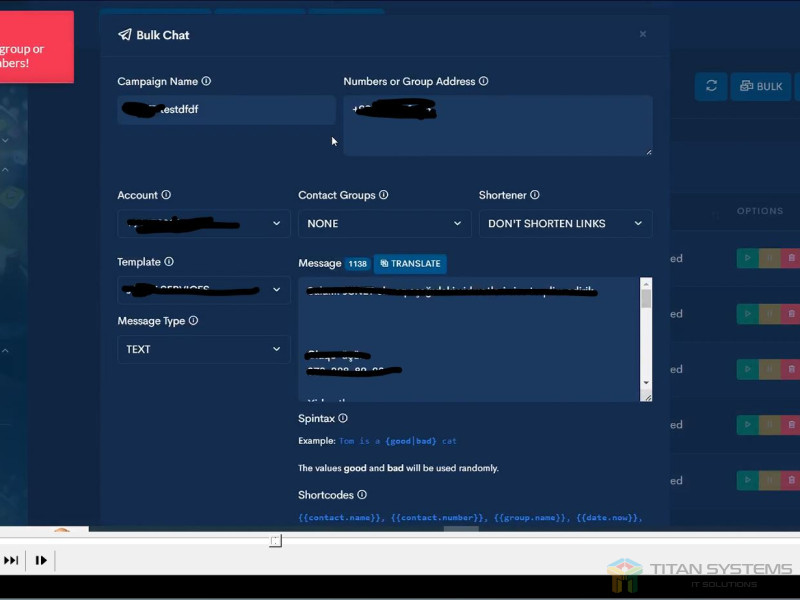Click the video player seek bar handle
This screenshot has width=800, height=600.
[275, 541]
